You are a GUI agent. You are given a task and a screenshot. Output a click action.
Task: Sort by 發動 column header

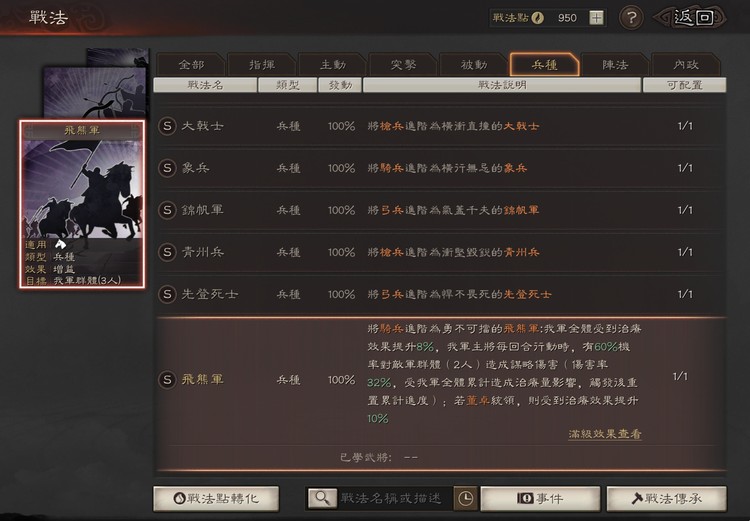(x=340, y=85)
